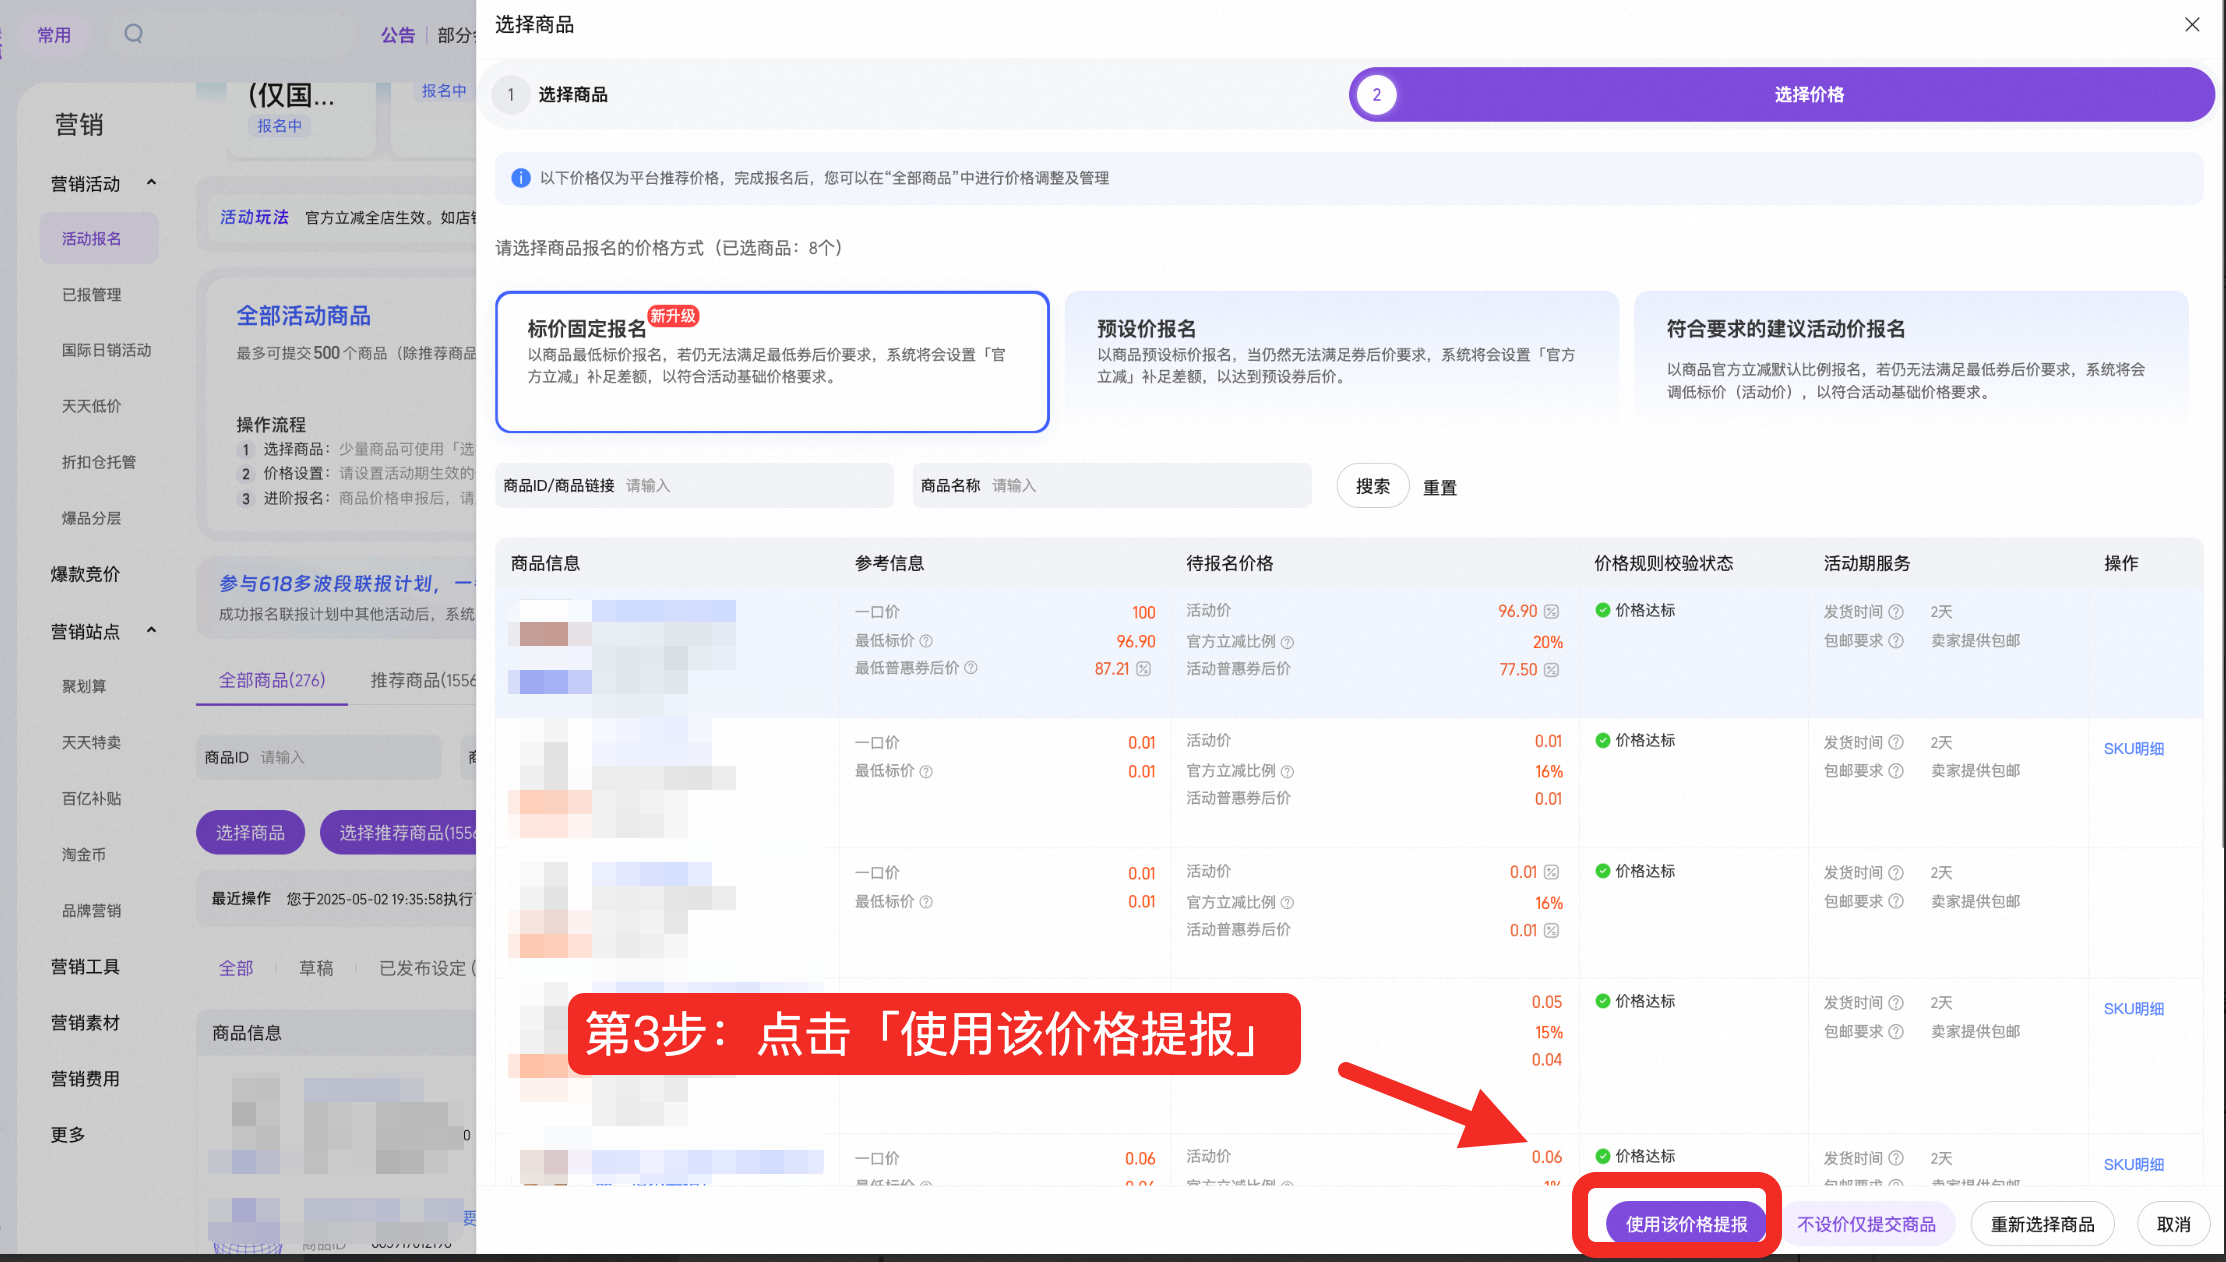Viewport: 2226px width, 1262px height.
Task: Open 淘金币 in the sidebar
Action: tap(84, 855)
